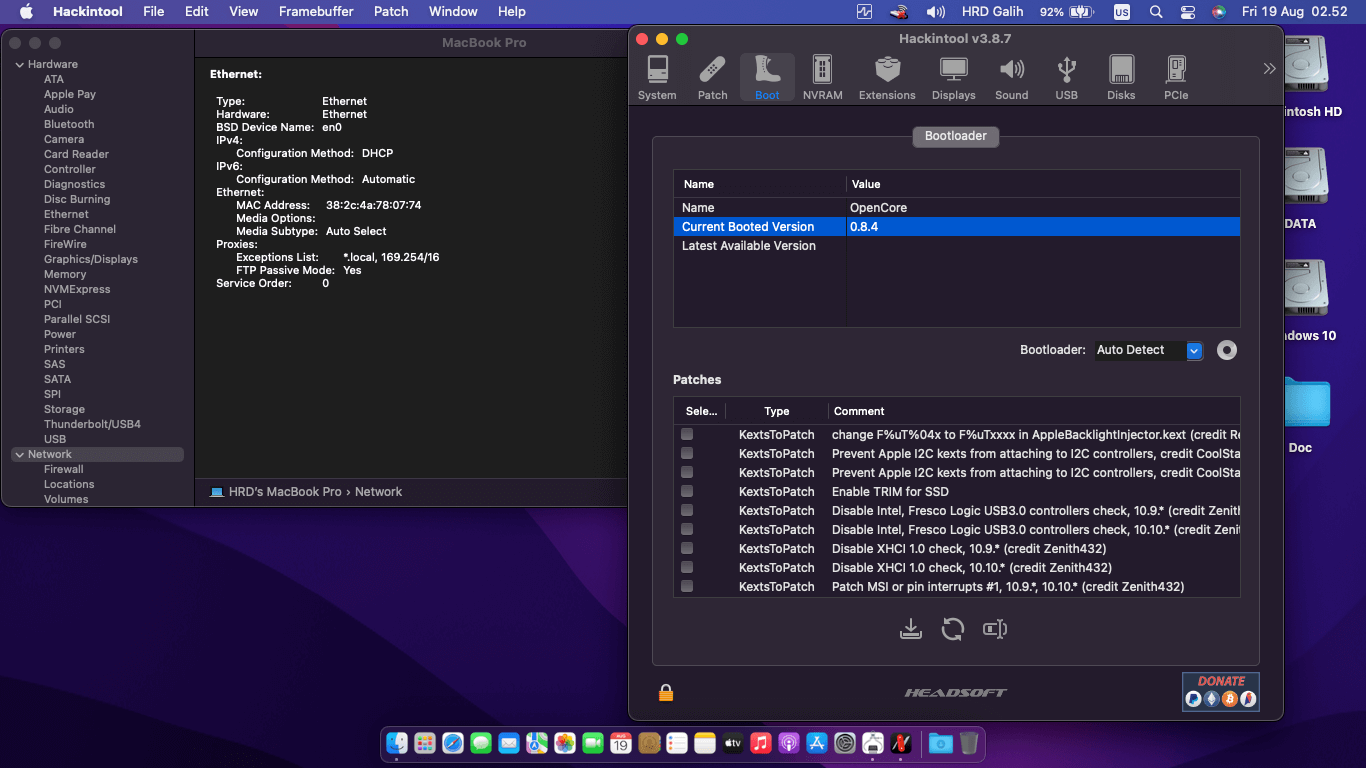Tick the Patch MSI or pin interrupts checkbox

pyautogui.click(x=687, y=587)
